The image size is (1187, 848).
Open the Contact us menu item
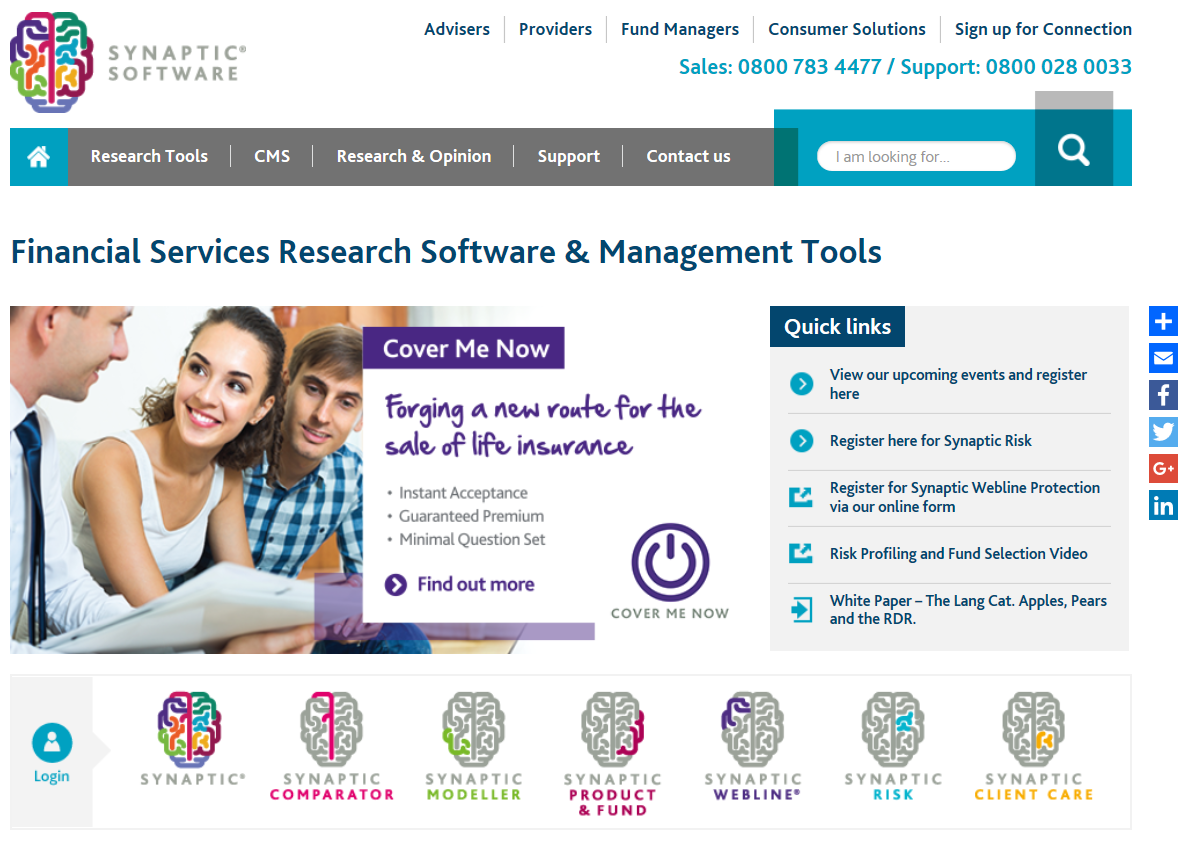pos(688,157)
